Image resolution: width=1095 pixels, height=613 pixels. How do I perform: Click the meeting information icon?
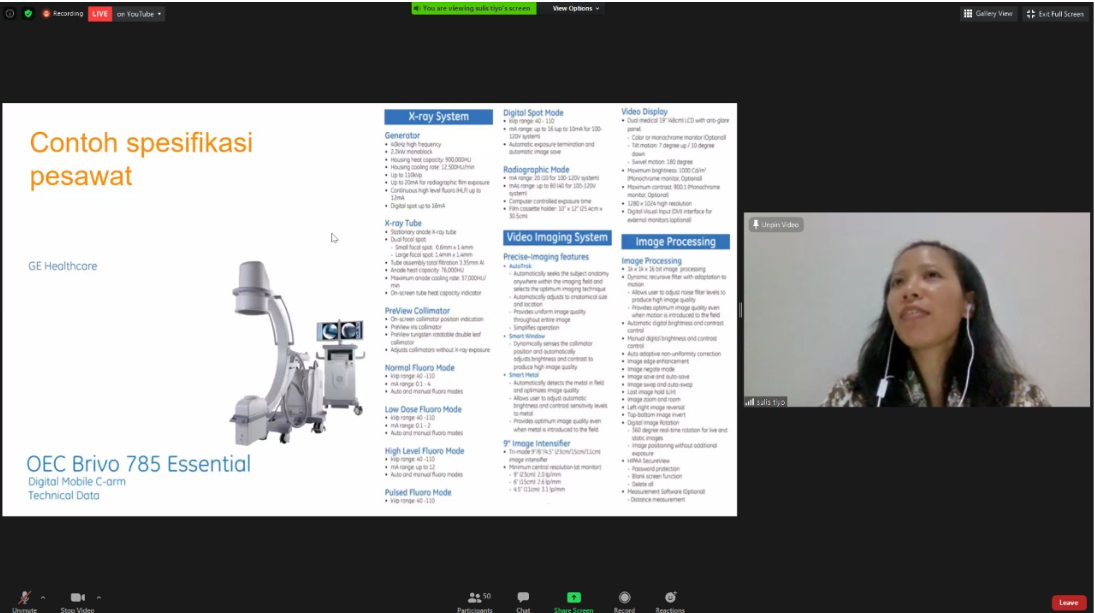pyautogui.click(x=10, y=13)
